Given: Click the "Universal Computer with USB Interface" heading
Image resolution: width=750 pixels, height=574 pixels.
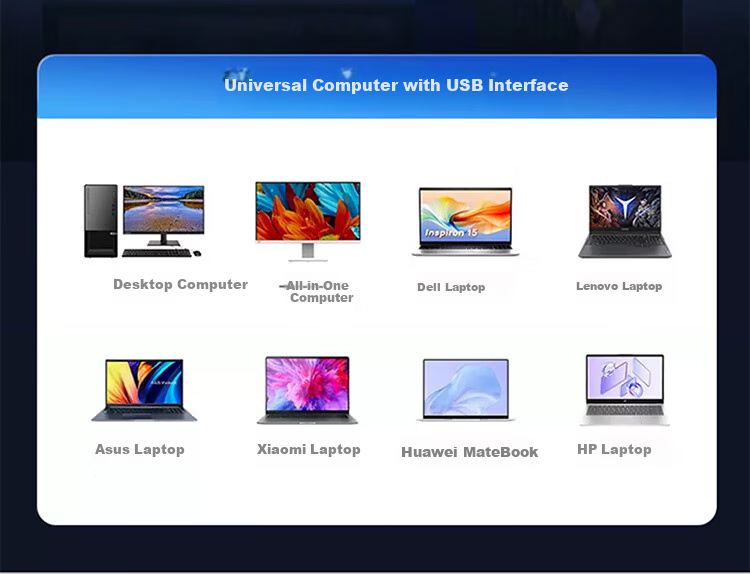Looking at the screenshot, I should pos(396,85).
